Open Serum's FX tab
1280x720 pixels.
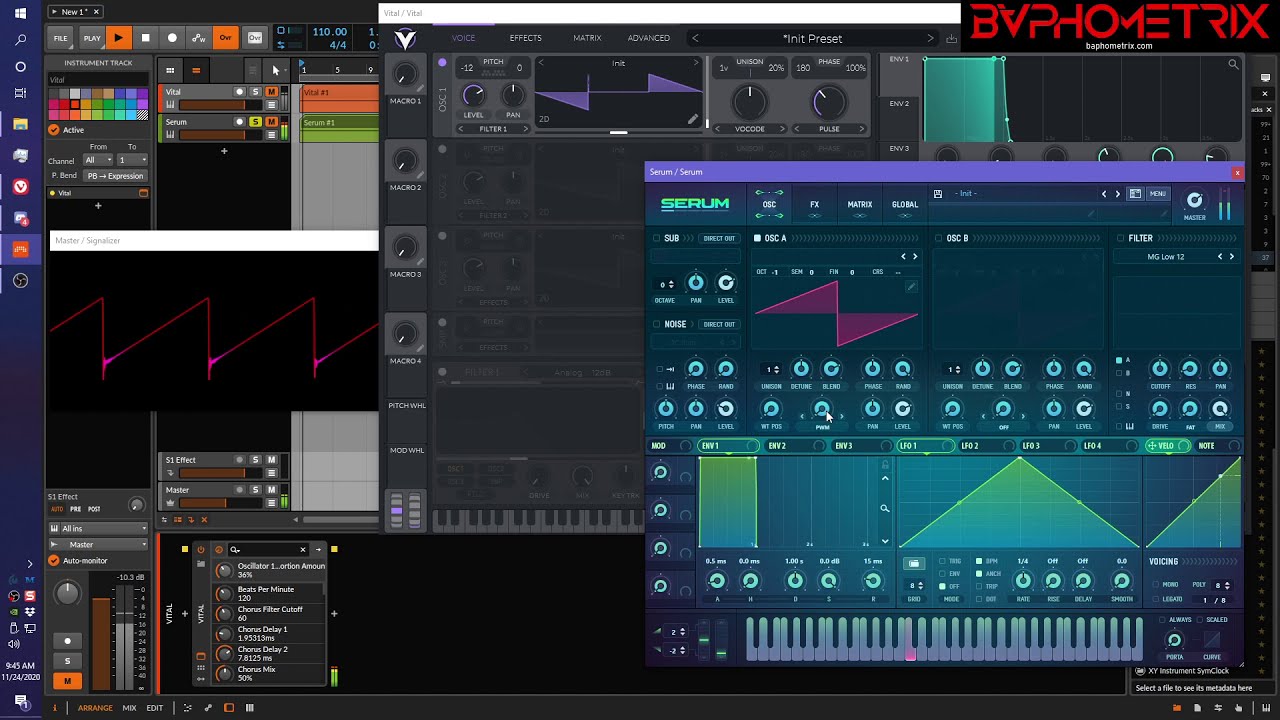pyautogui.click(x=814, y=205)
